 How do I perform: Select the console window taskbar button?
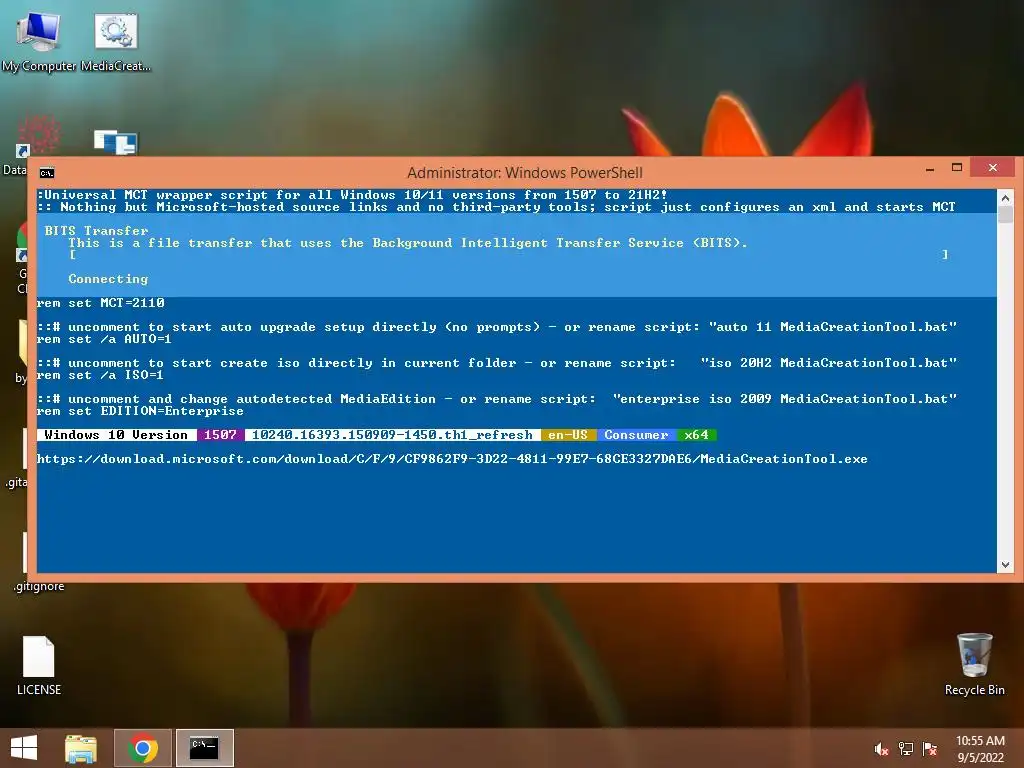click(x=204, y=748)
